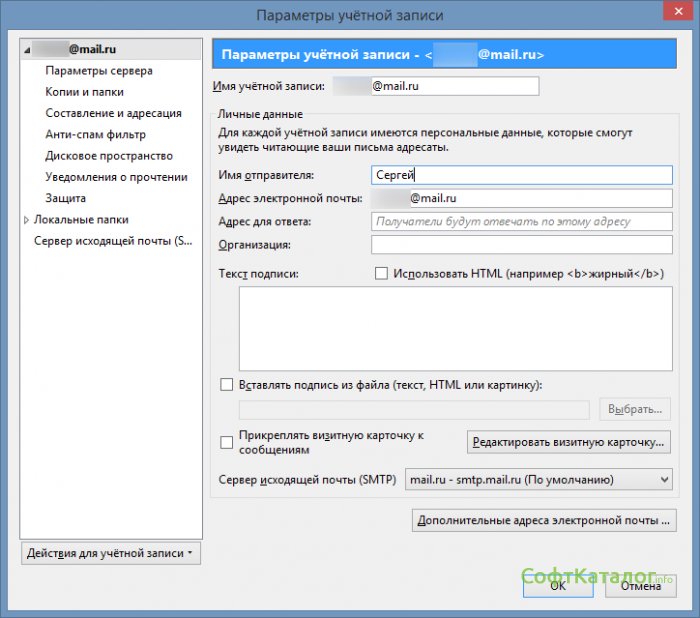Check 'Вставлять подпись из файла' option
Screen dimensions: 700x618
pyautogui.click(x=226, y=384)
